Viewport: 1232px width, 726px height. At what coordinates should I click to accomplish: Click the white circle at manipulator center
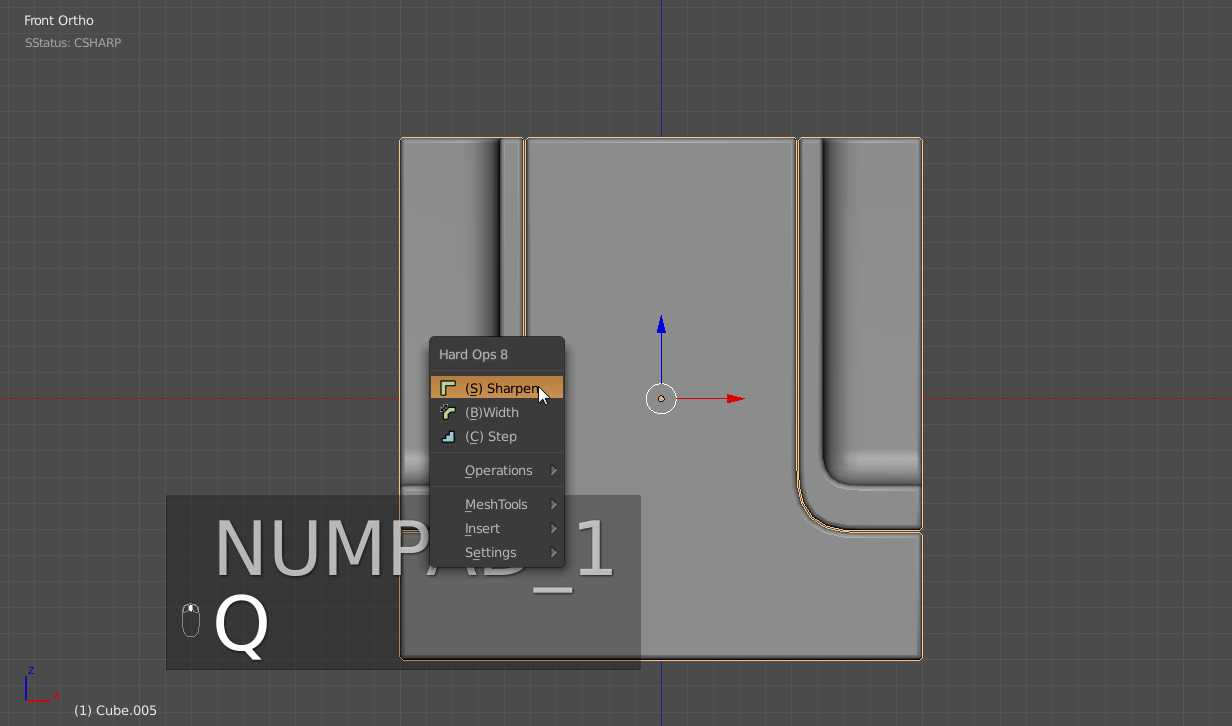(661, 398)
